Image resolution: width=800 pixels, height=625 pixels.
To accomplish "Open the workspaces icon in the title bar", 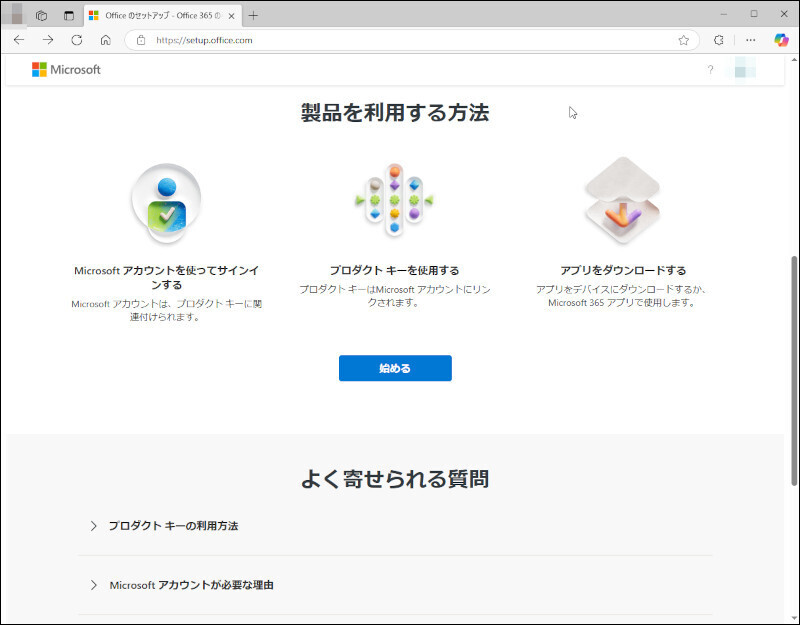I will (x=41, y=15).
